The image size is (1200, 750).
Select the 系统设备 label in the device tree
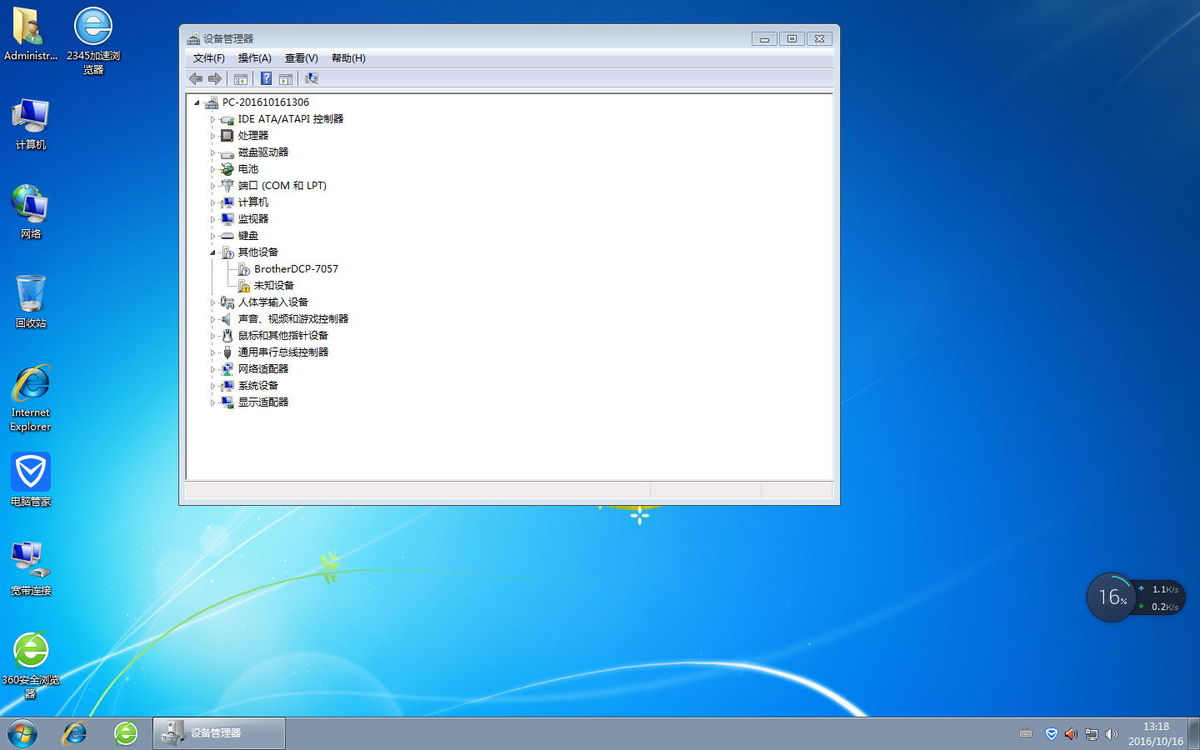tap(258, 385)
